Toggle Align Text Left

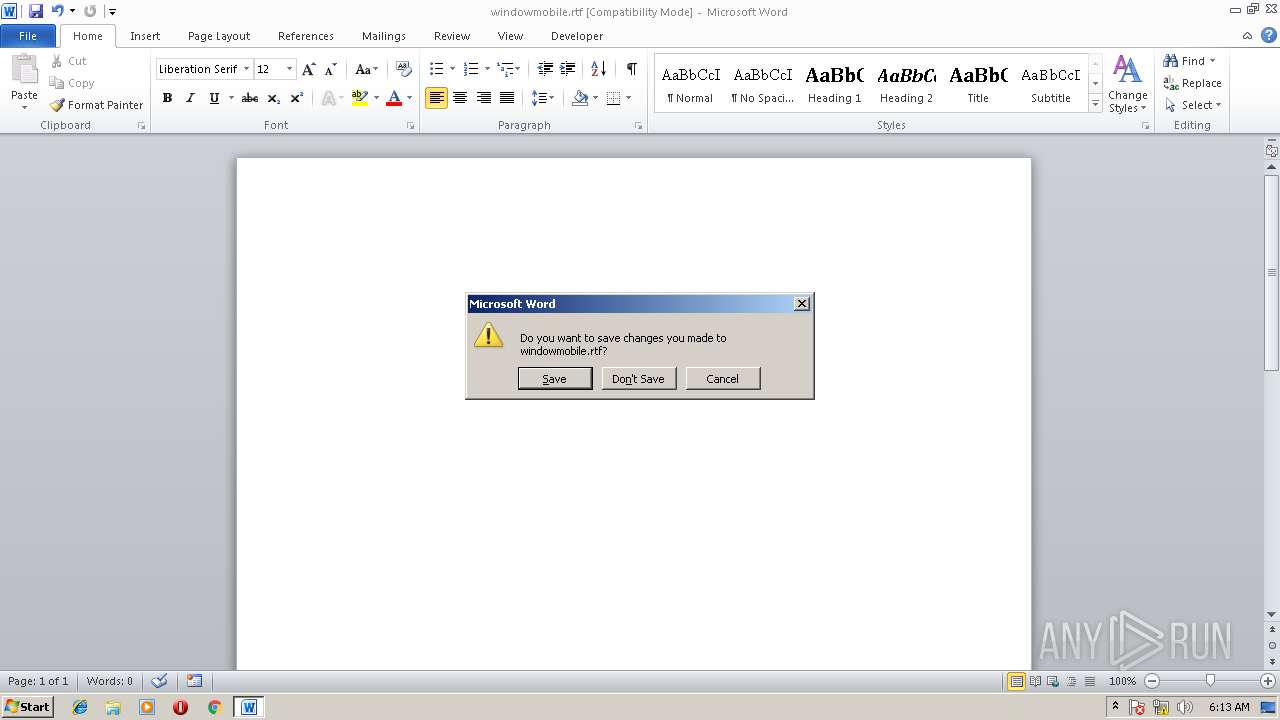pyautogui.click(x=436, y=98)
